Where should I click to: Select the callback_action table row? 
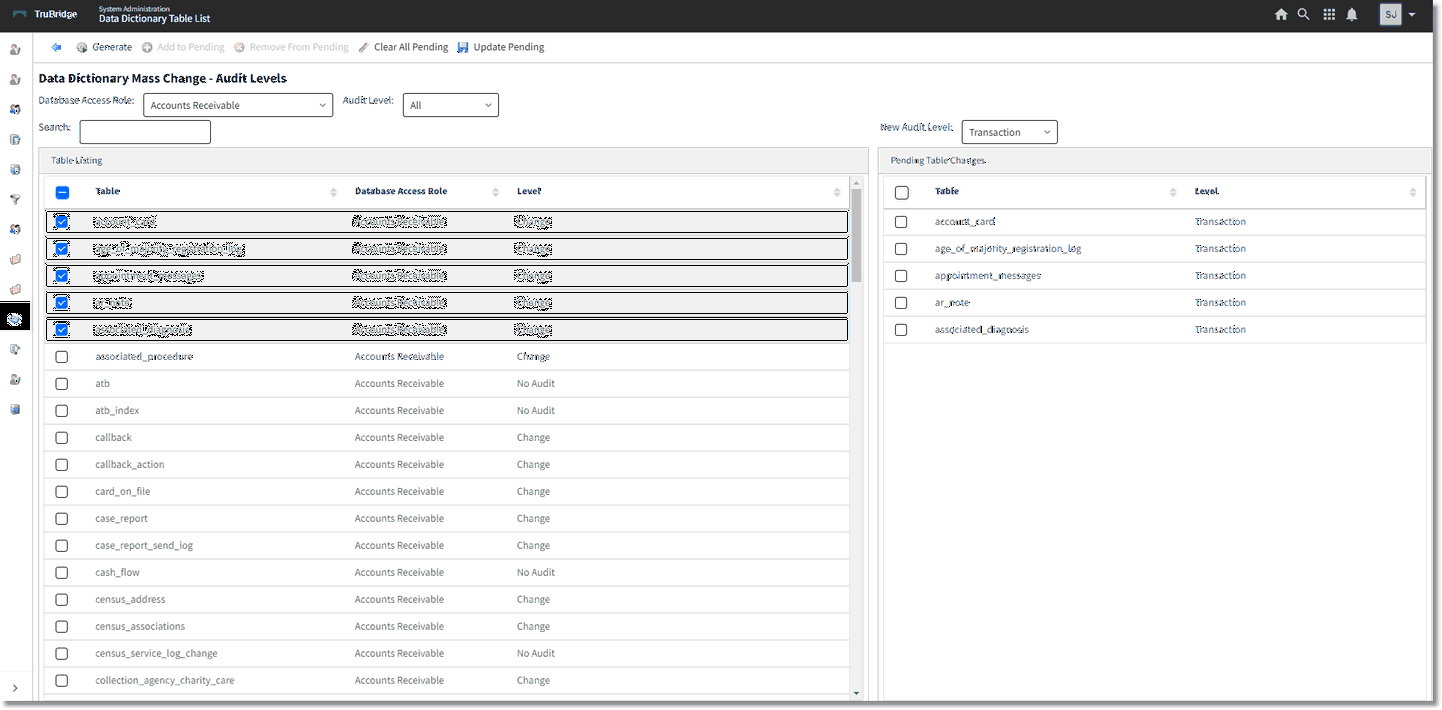pos(130,465)
